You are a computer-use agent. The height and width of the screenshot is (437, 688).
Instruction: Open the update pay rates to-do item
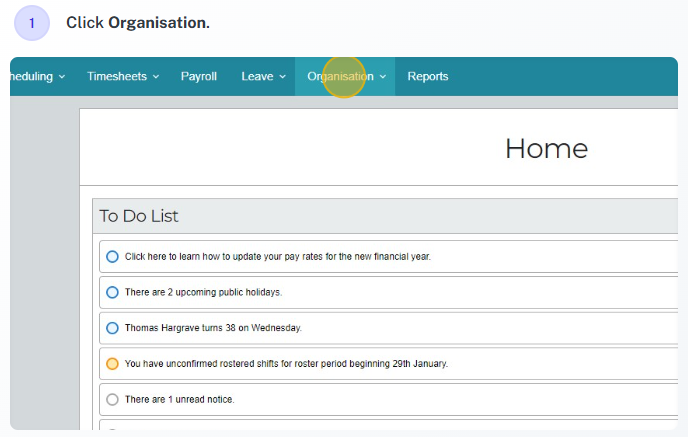(x=388, y=257)
